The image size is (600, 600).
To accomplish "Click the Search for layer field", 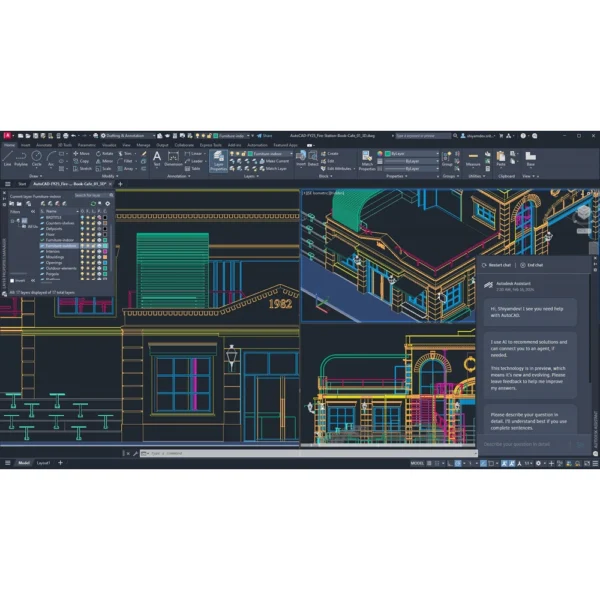I will tap(93, 196).
